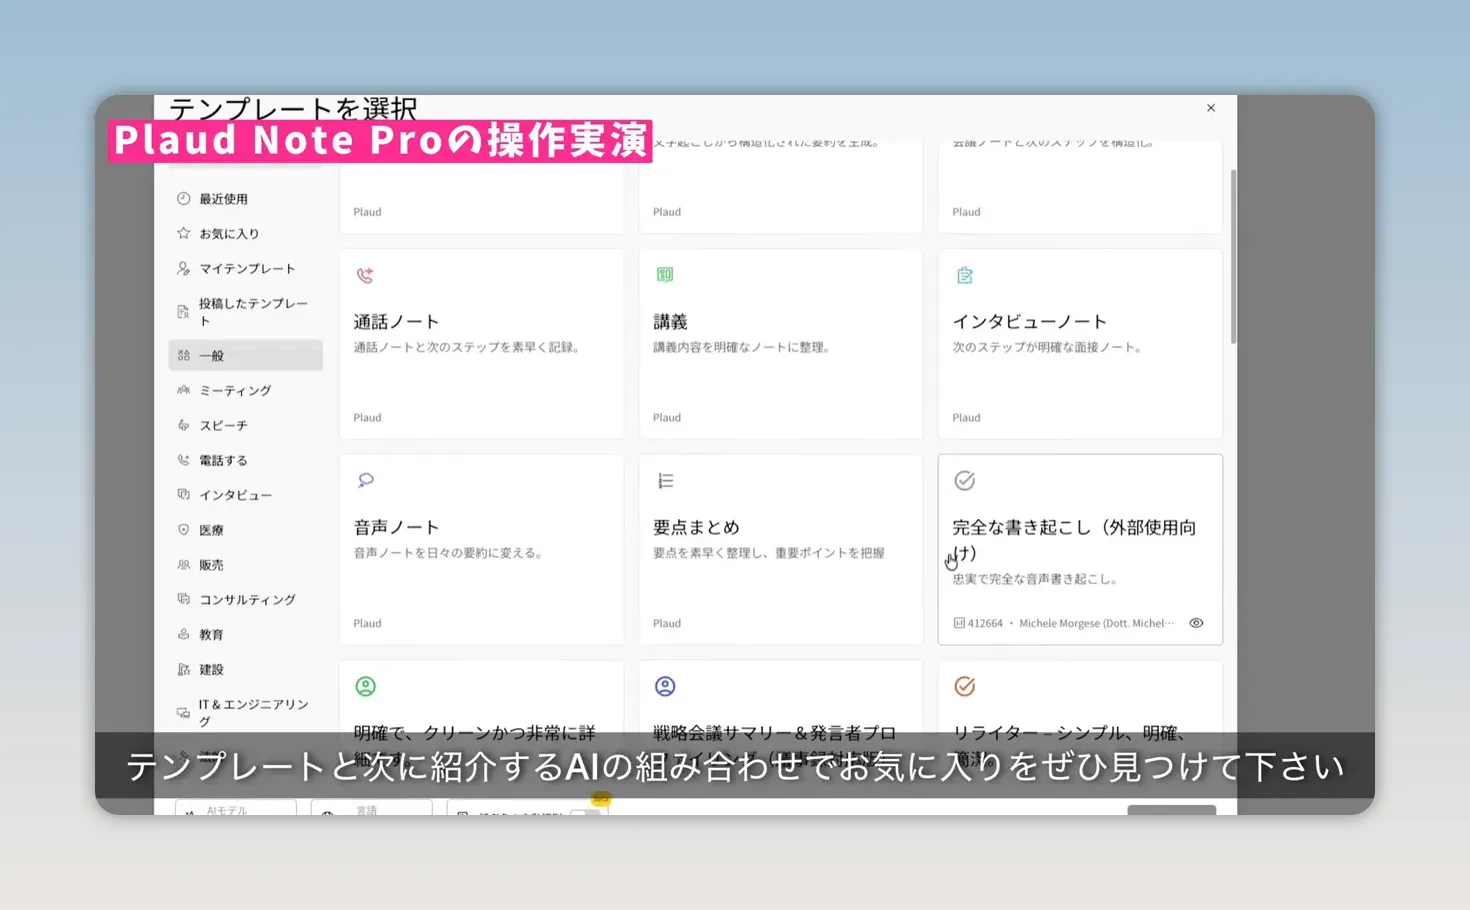Open the 最近使用 category

point(245,198)
